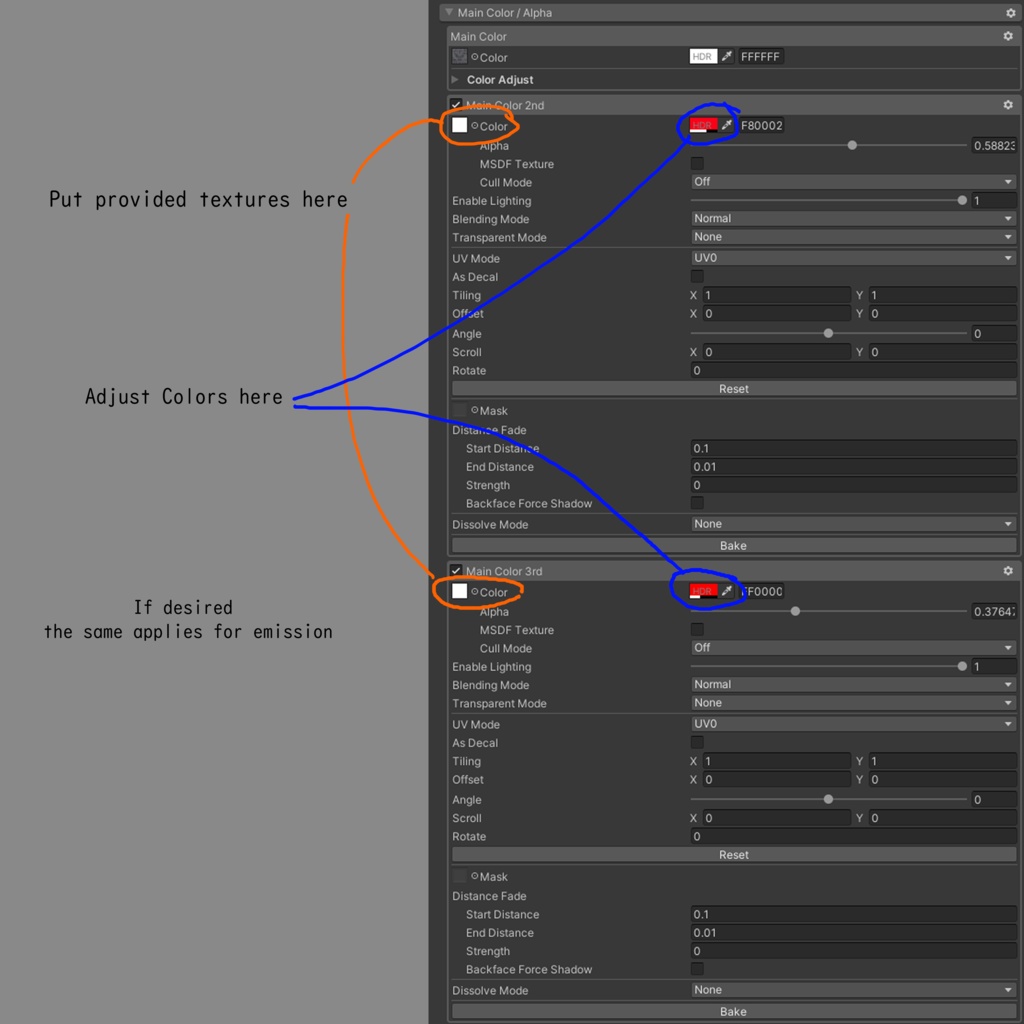Click Bake button in Main Color 2nd

click(734, 545)
